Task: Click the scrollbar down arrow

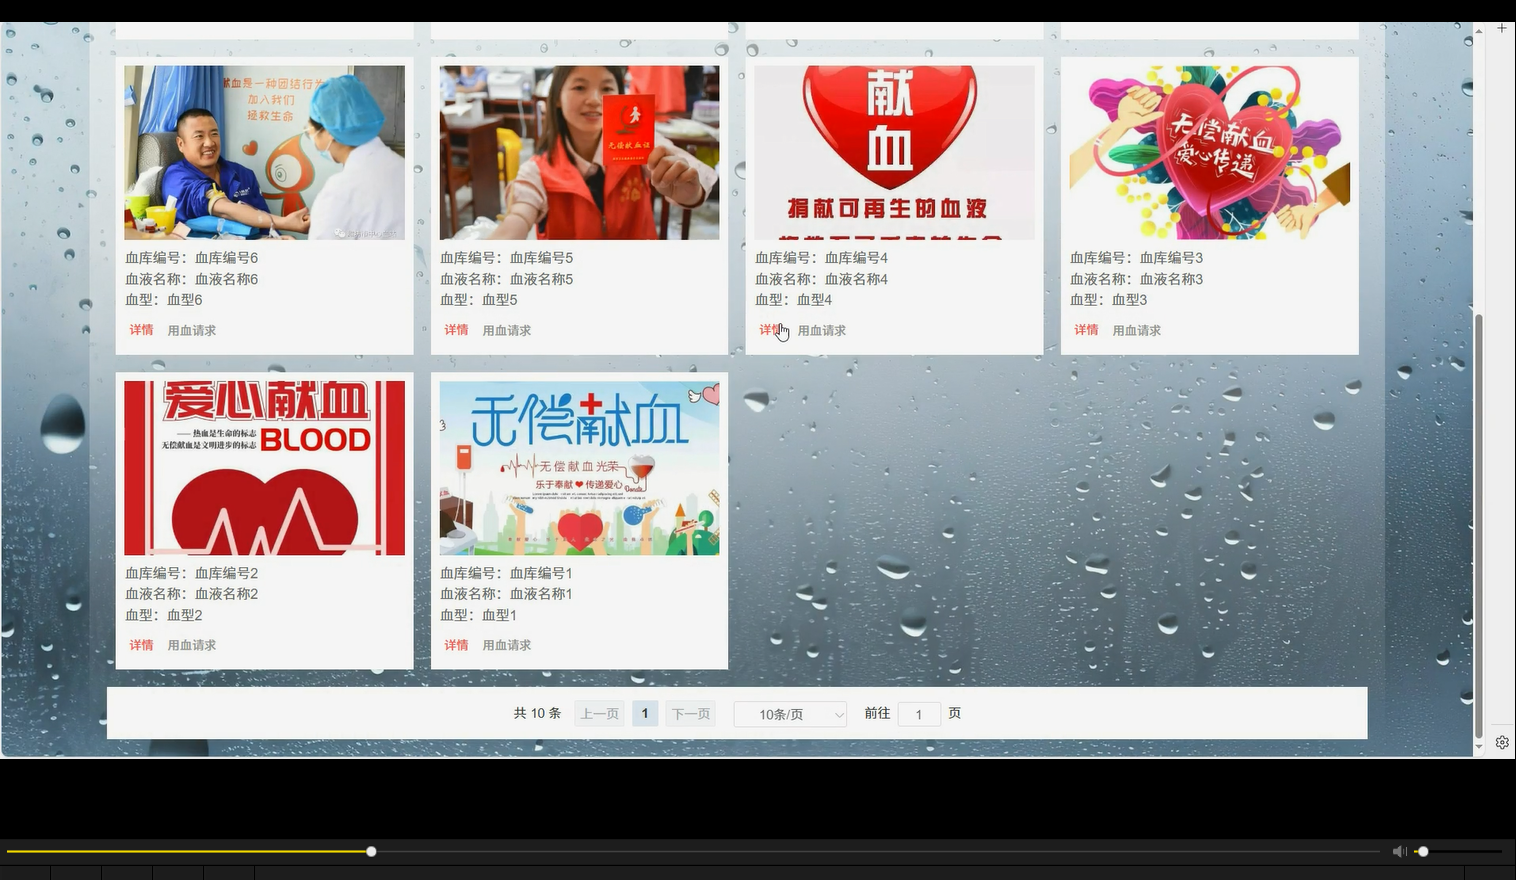Action: pyautogui.click(x=1478, y=745)
